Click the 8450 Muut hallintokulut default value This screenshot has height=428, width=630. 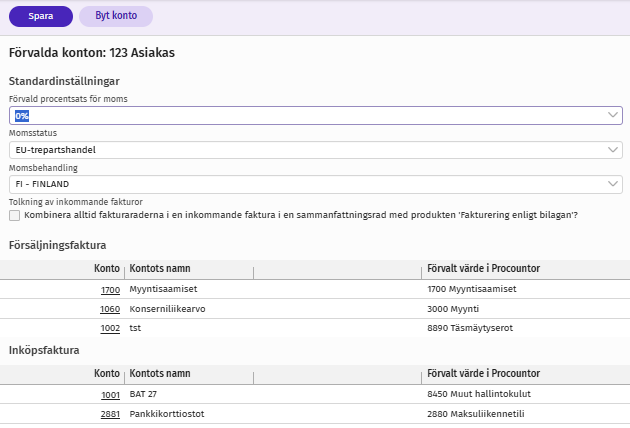(x=479, y=394)
